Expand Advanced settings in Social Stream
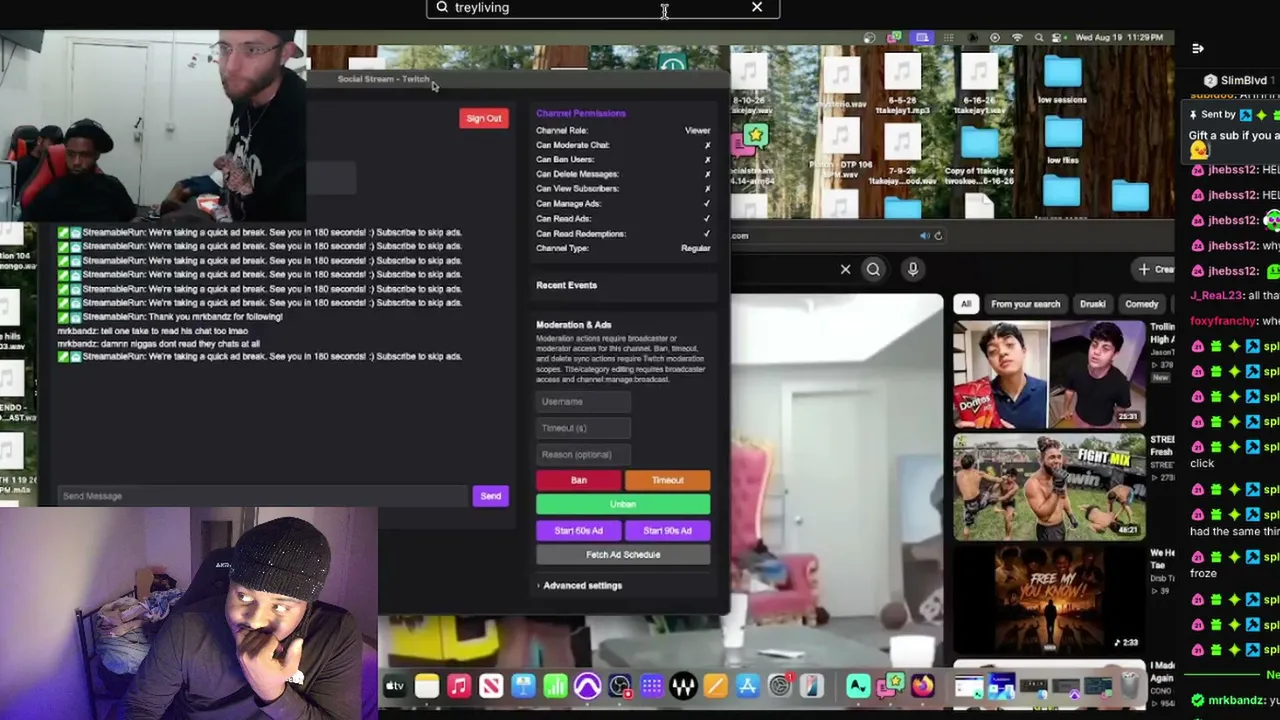 (580, 586)
